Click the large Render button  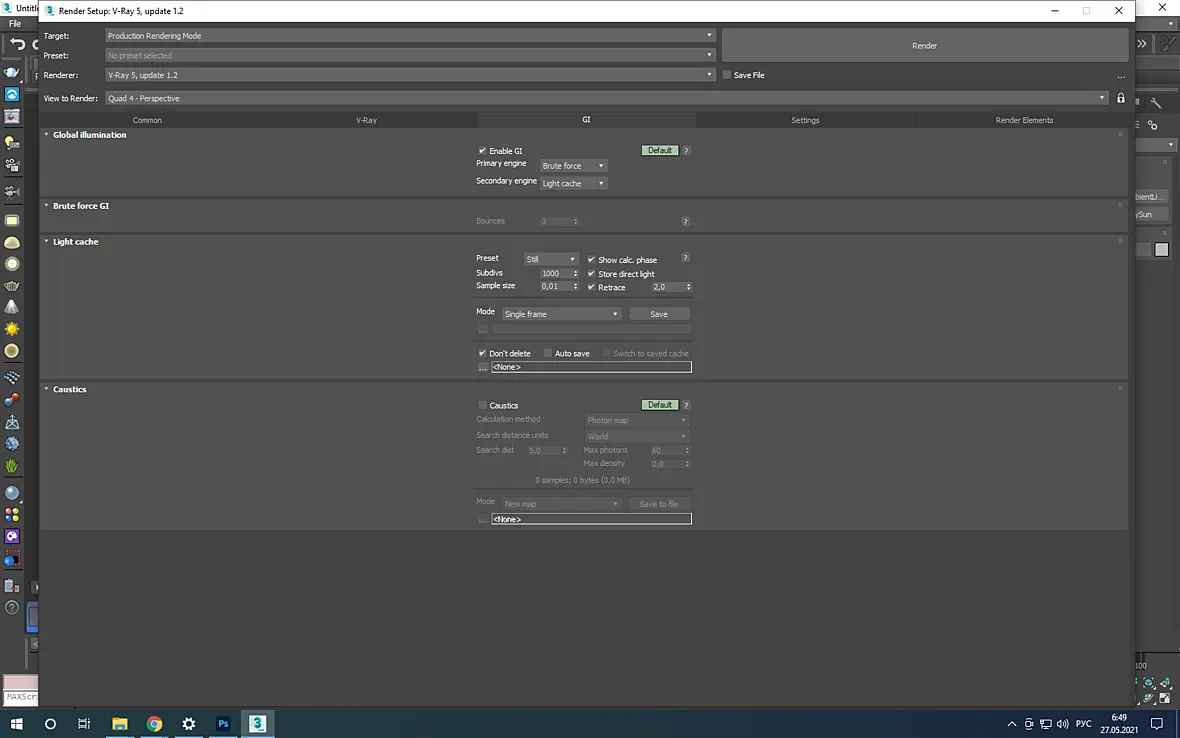(x=925, y=45)
